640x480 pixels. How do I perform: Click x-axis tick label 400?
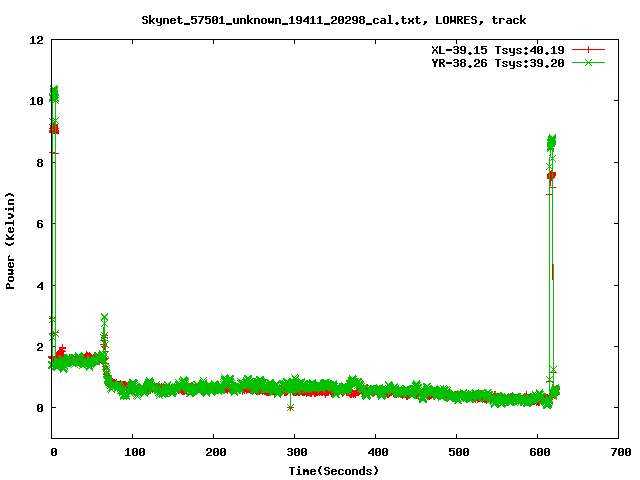[378, 452]
